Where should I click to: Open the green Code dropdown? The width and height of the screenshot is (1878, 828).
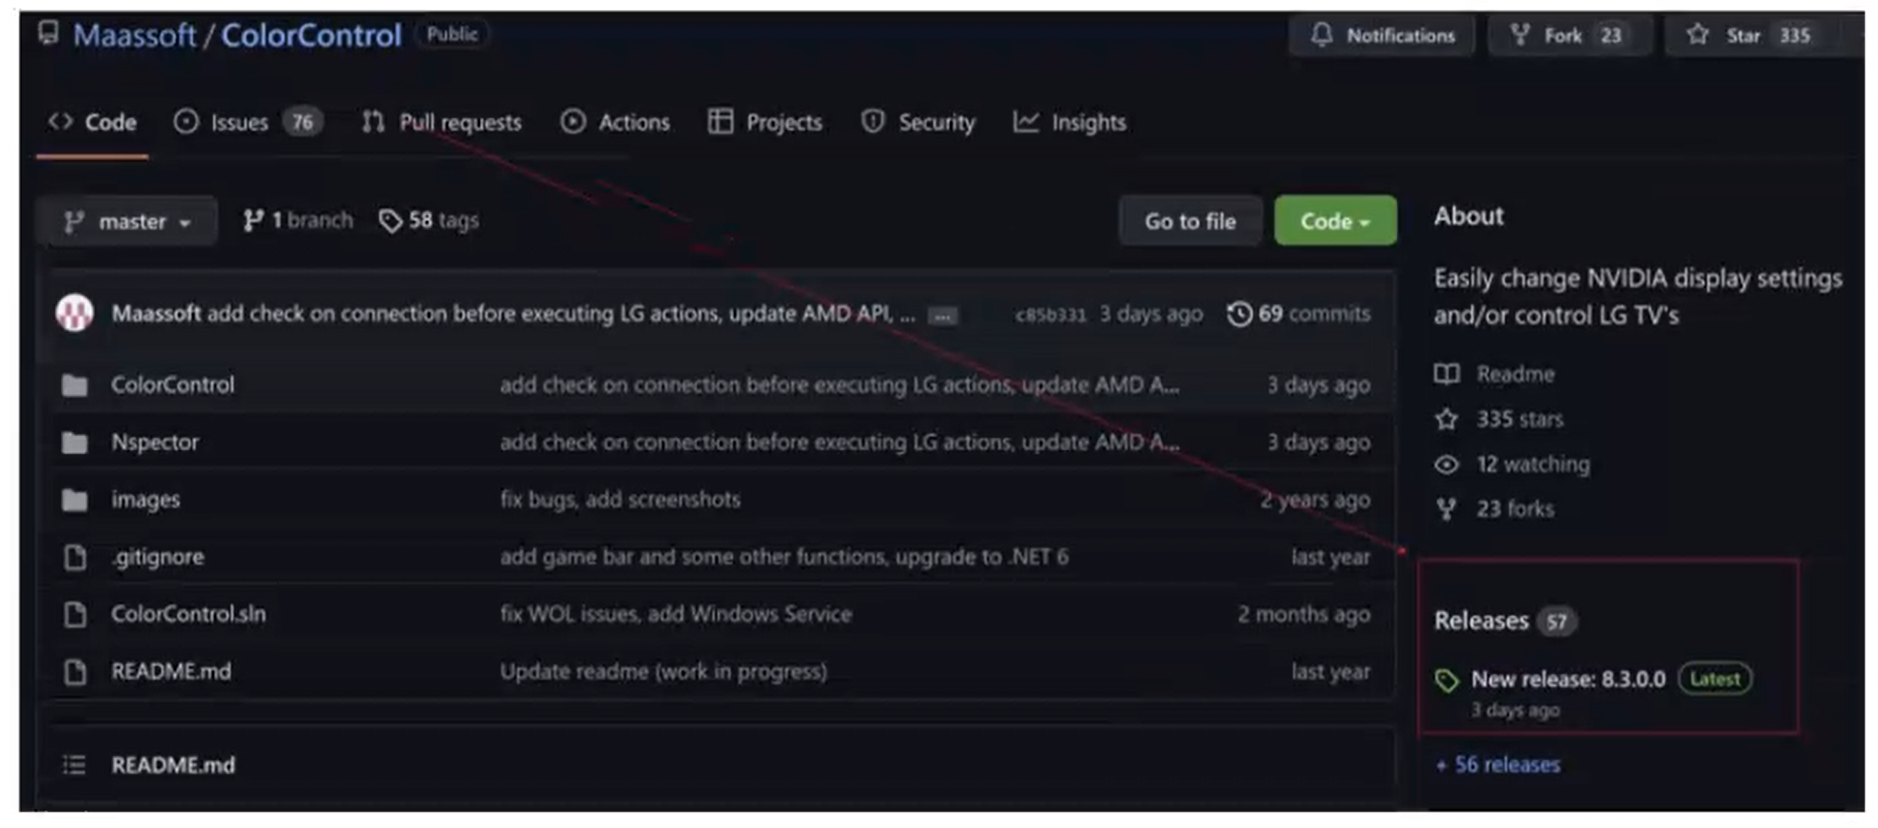click(x=1335, y=221)
